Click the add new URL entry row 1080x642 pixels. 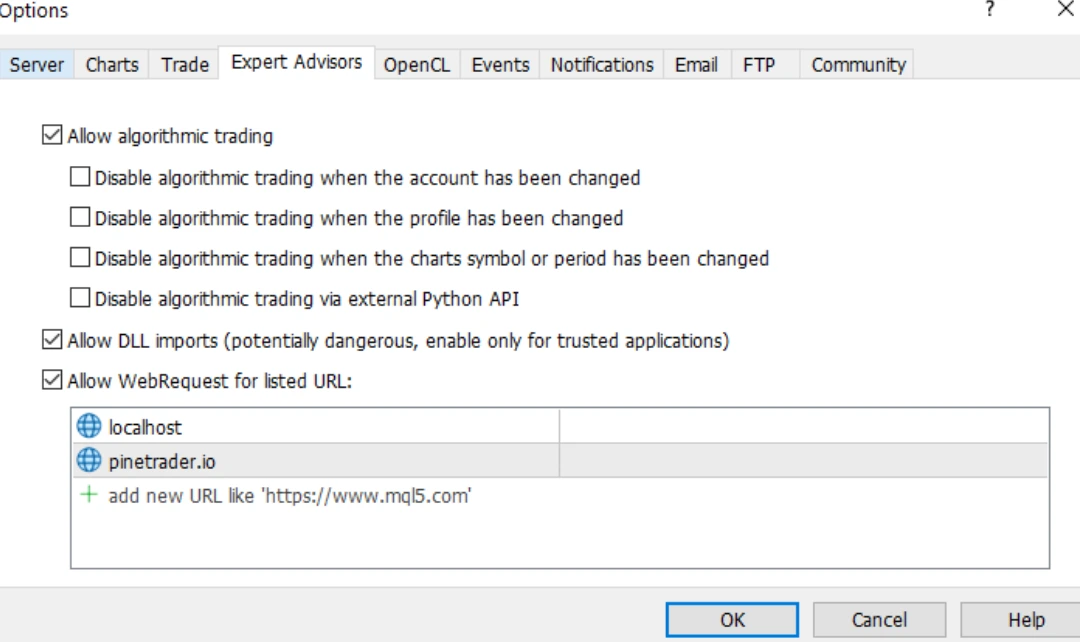click(289, 495)
